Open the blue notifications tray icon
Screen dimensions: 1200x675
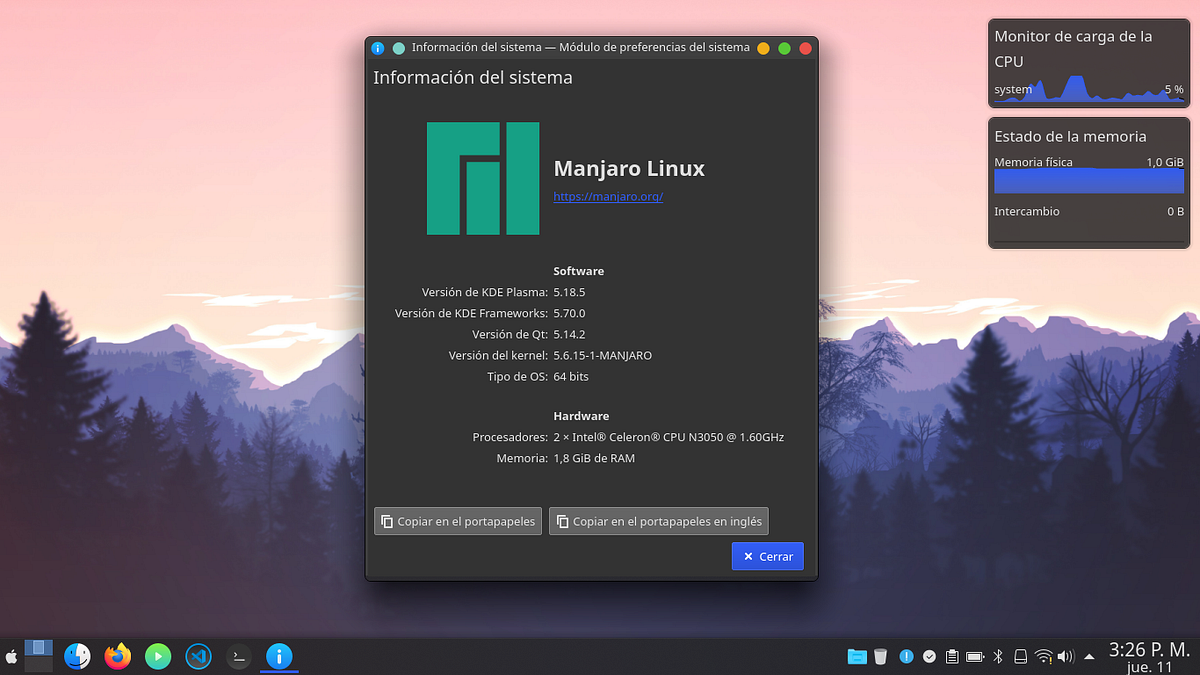(x=906, y=657)
